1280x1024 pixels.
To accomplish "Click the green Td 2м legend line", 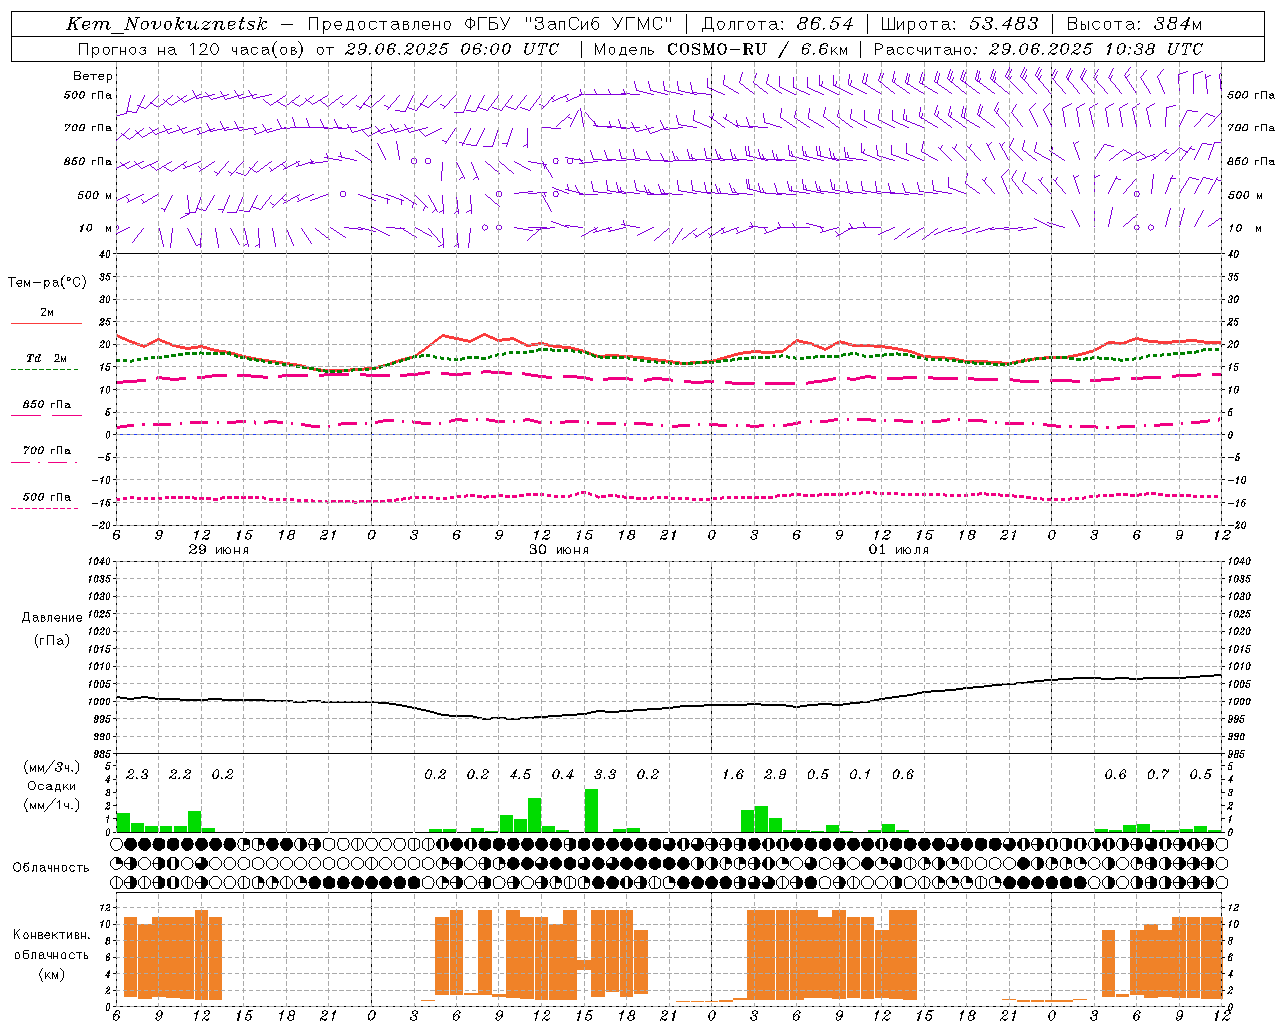I will tap(45, 369).
